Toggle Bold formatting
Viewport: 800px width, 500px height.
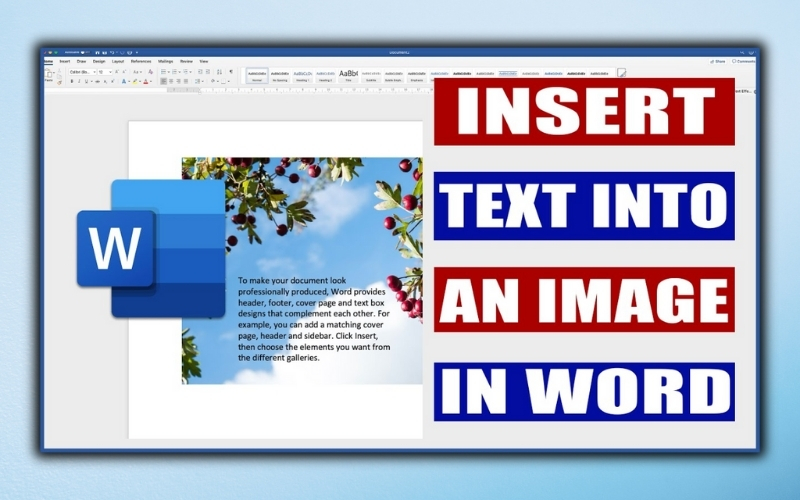[72, 81]
